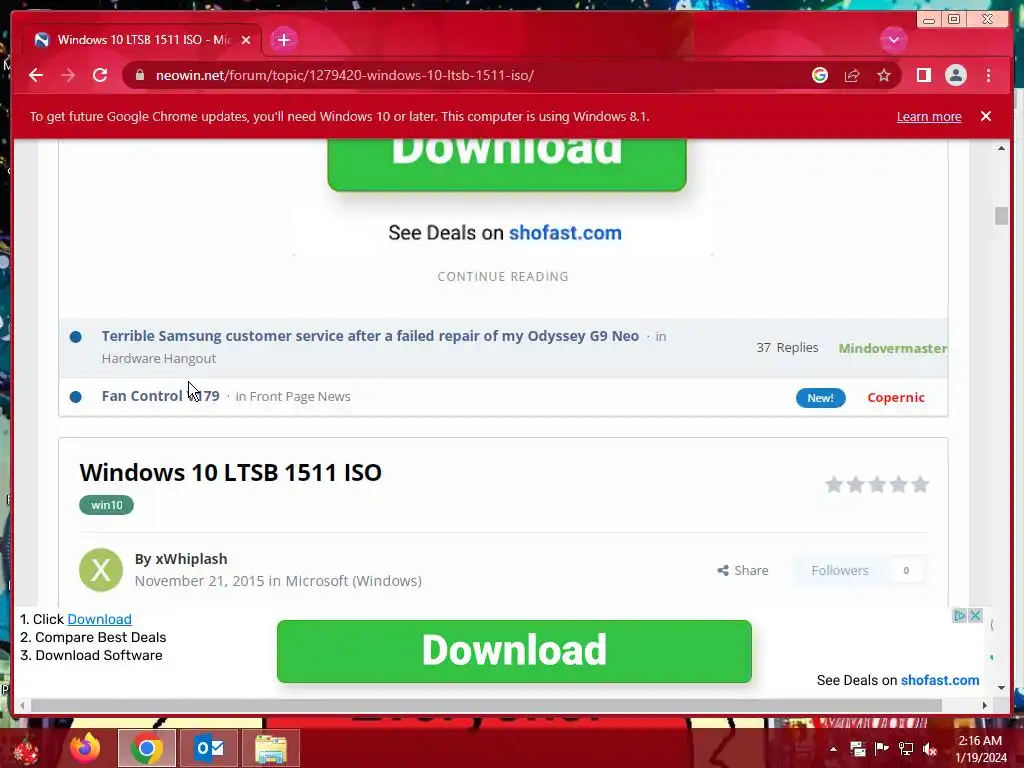Close the Windows 10 LTSB 1511 ISO tab

246,40
